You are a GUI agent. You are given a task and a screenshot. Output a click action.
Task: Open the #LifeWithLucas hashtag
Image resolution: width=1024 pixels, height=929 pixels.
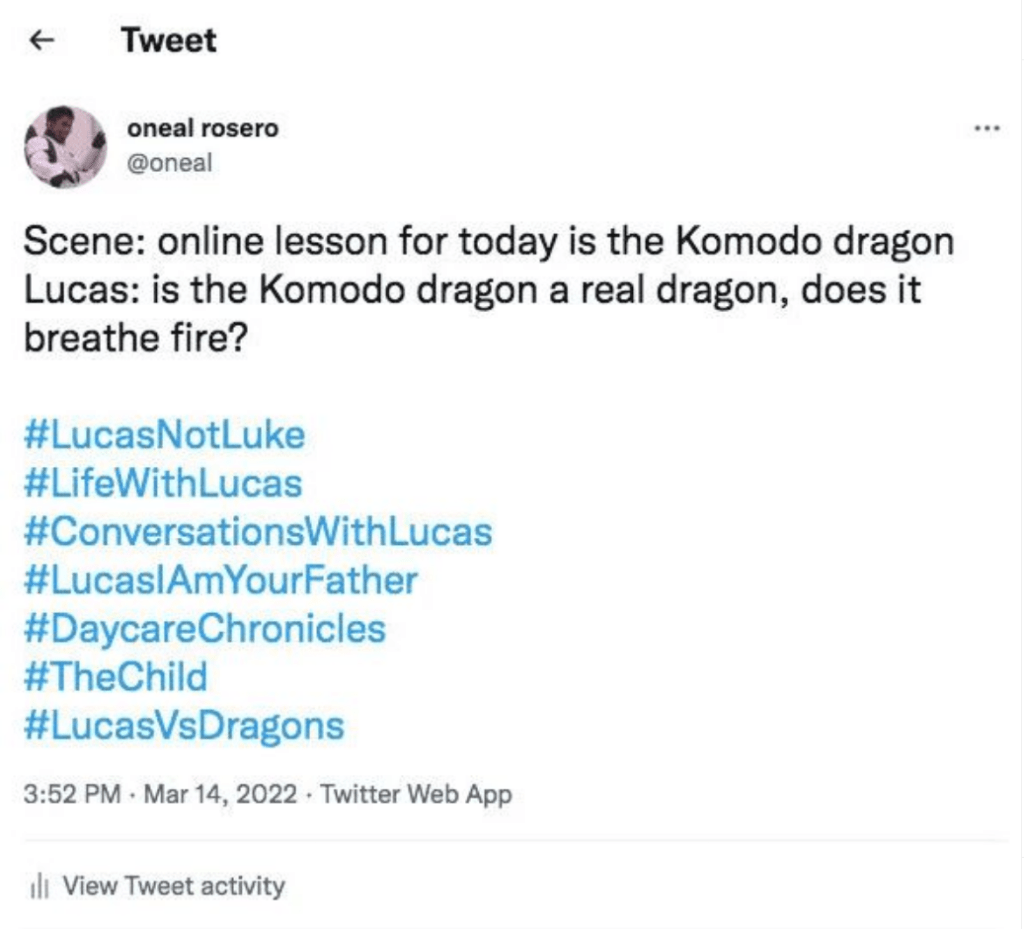pyautogui.click(x=161, y=484)
